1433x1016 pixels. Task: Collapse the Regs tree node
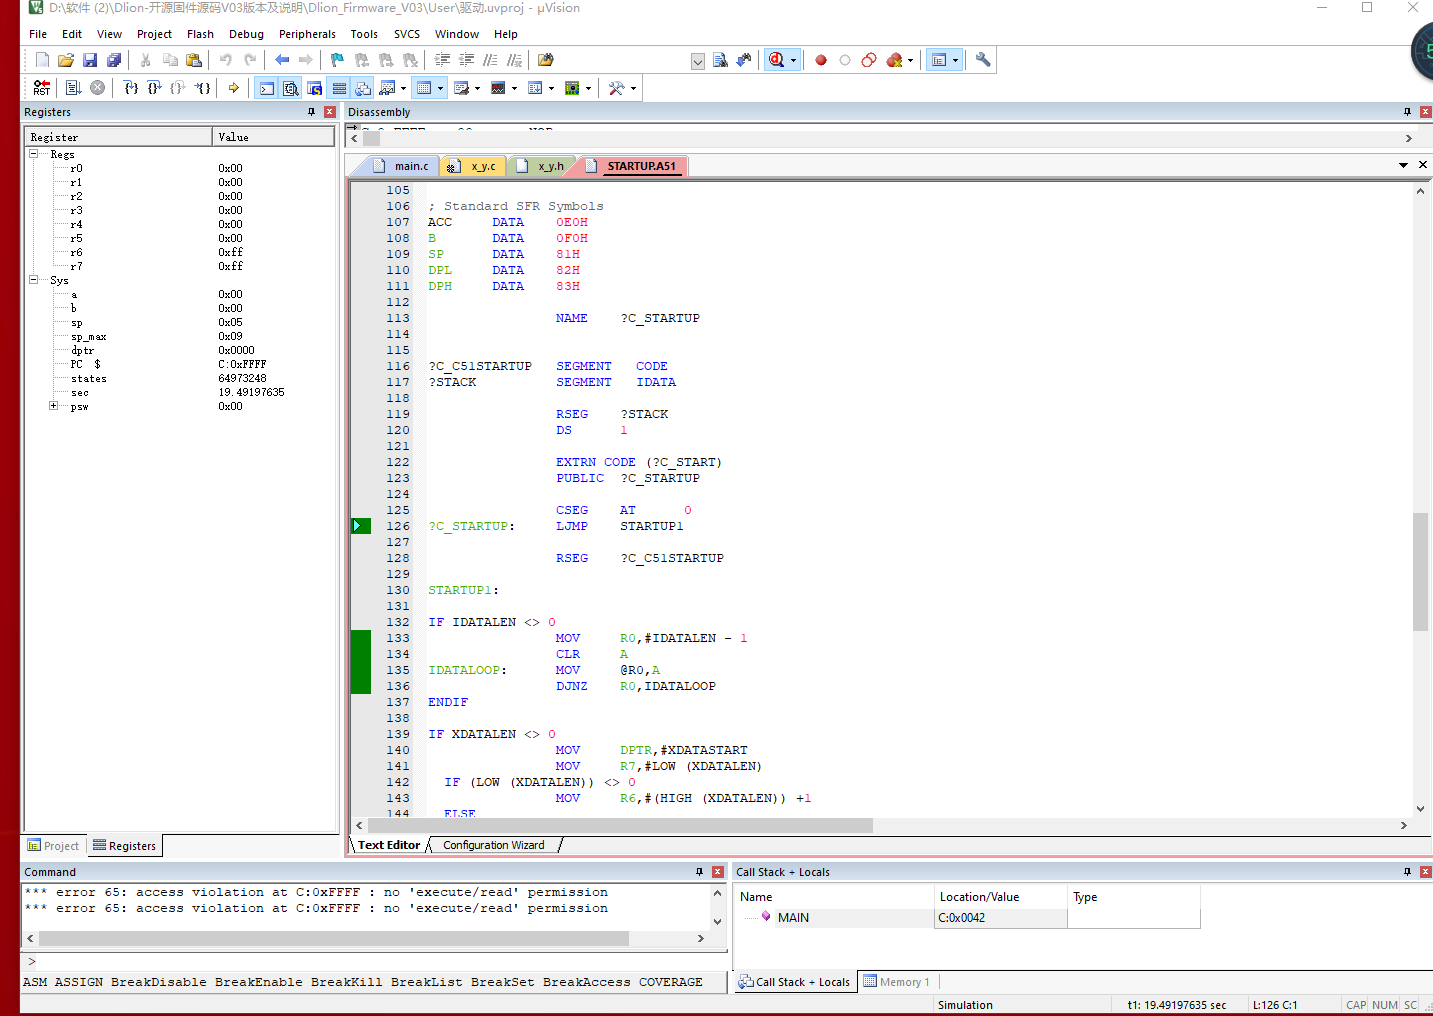(x=33, y=154)
